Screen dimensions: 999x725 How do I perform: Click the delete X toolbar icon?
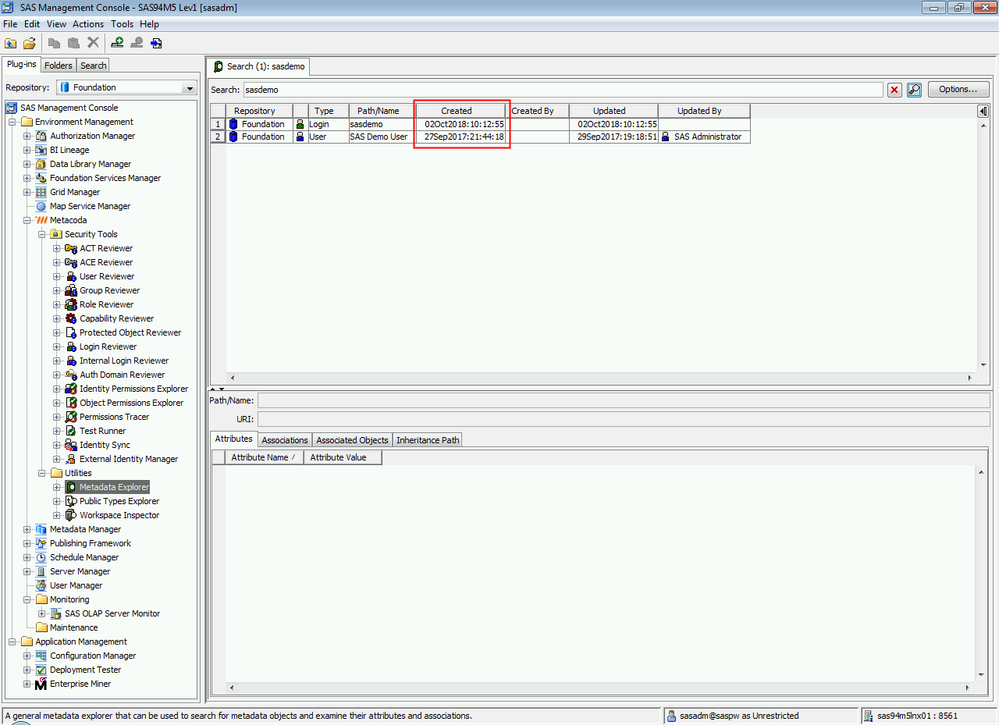click(93, 43)
